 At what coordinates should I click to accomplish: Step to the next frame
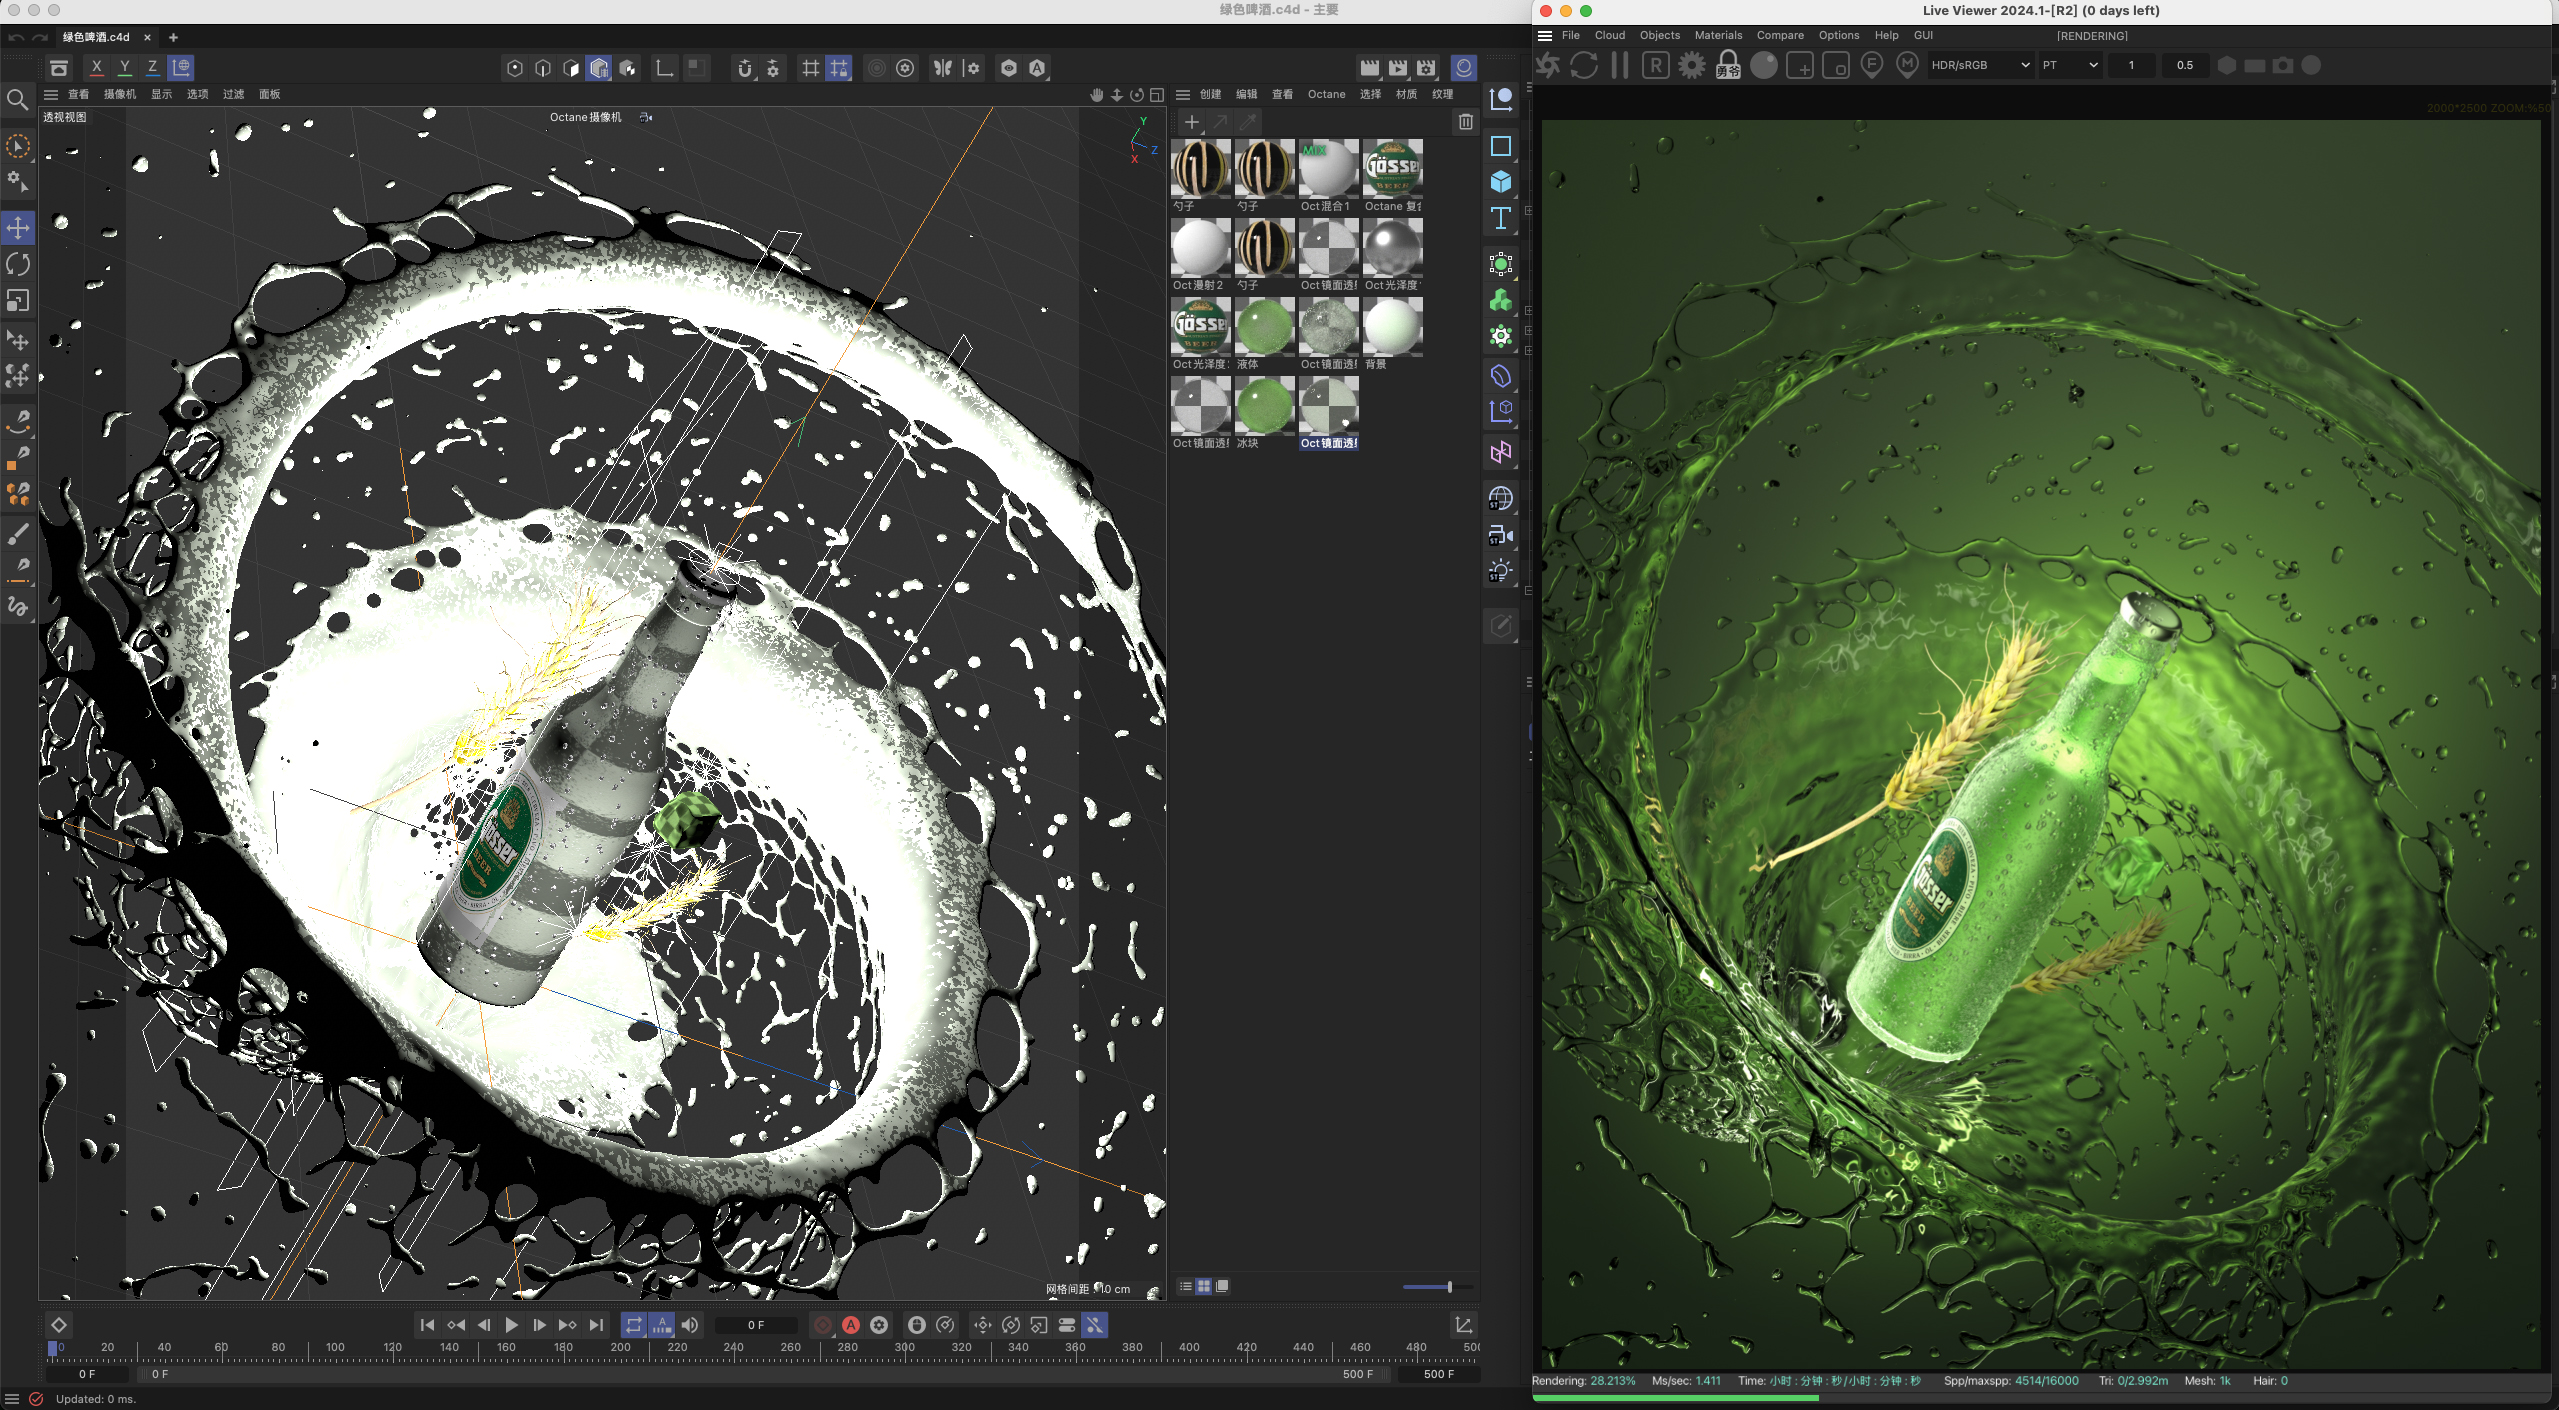point(539,1325)
